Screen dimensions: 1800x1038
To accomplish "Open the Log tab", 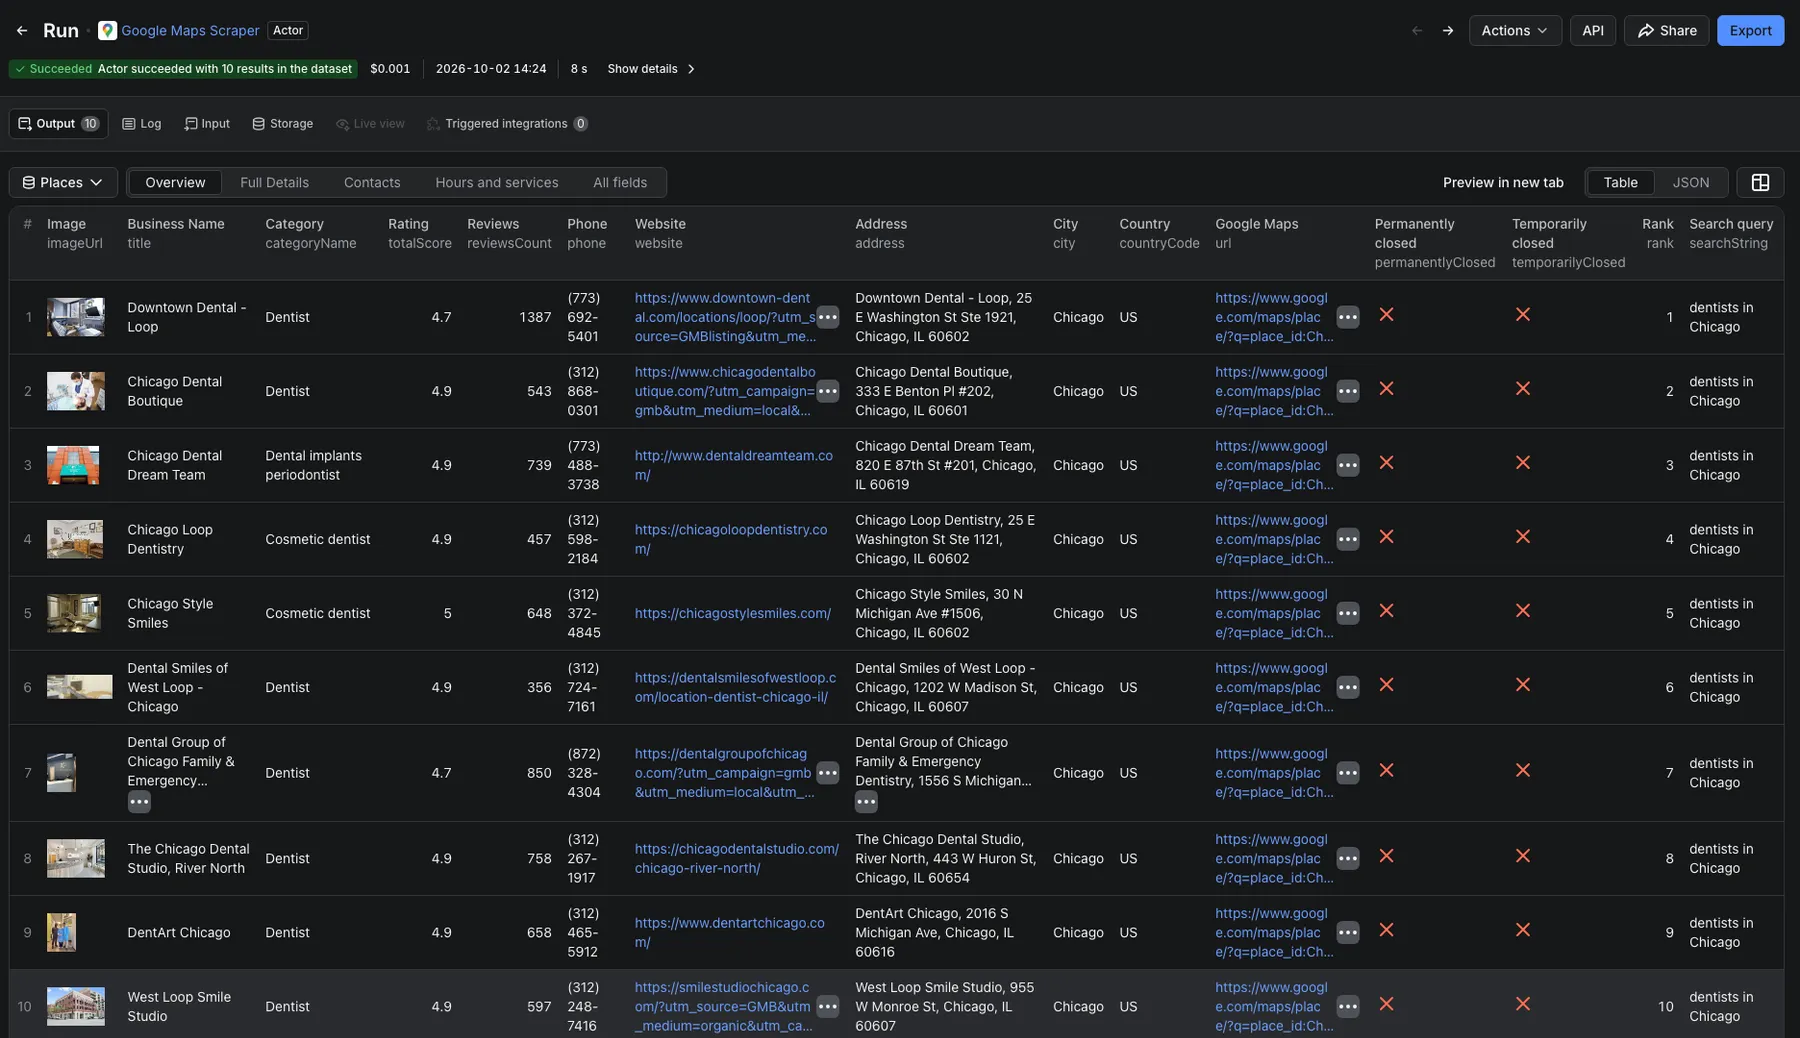I will [141, 124].
